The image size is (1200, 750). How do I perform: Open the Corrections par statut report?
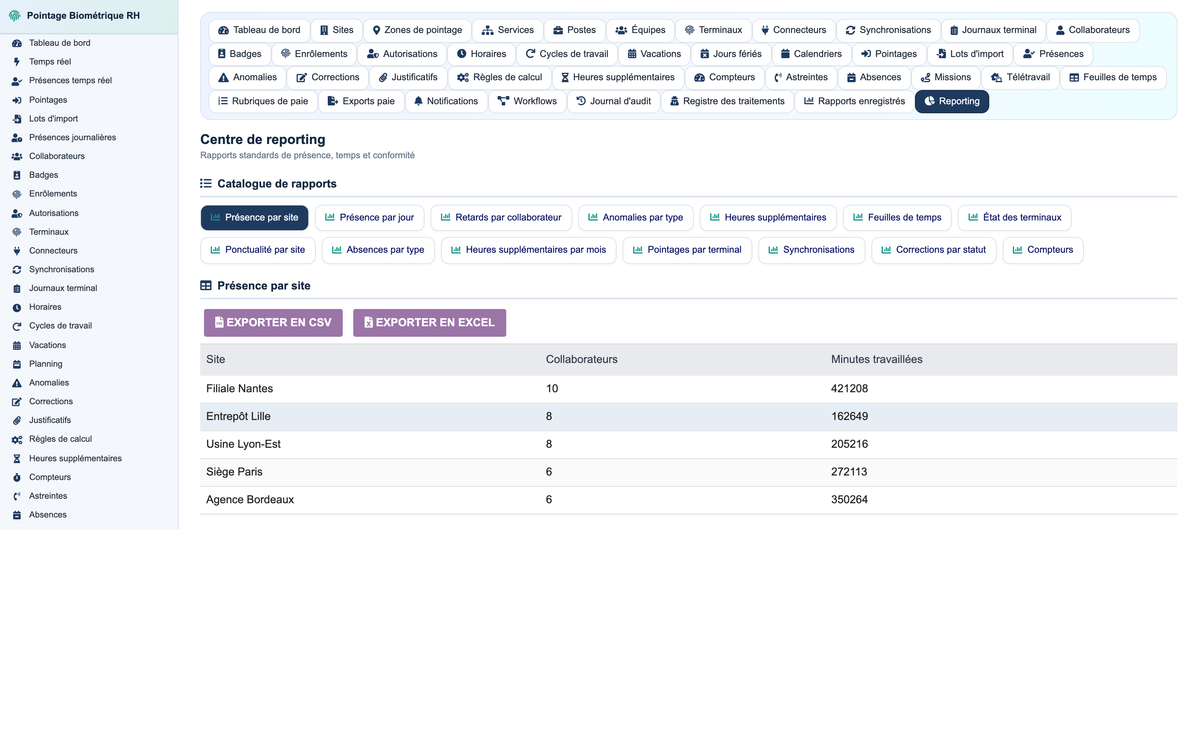pos(933,250)
